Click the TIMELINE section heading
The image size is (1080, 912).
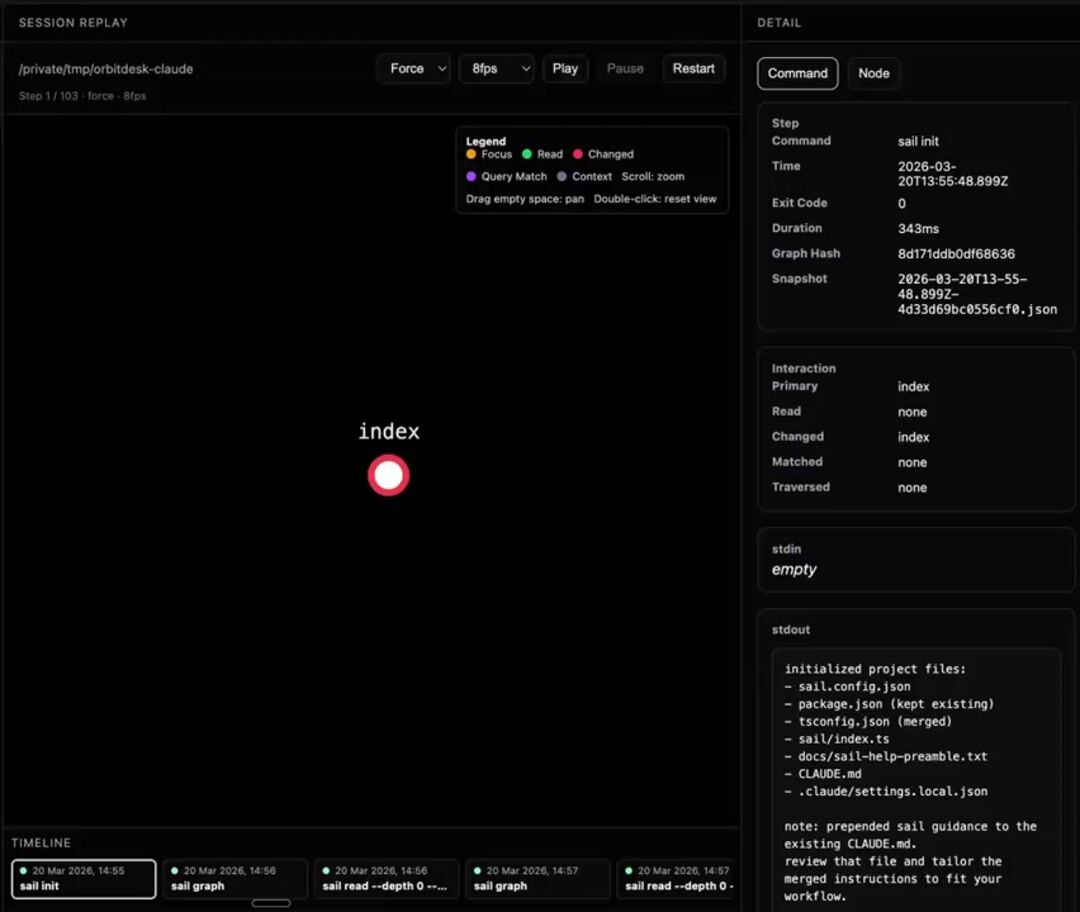pyautogui.click(x=41, y=843)
